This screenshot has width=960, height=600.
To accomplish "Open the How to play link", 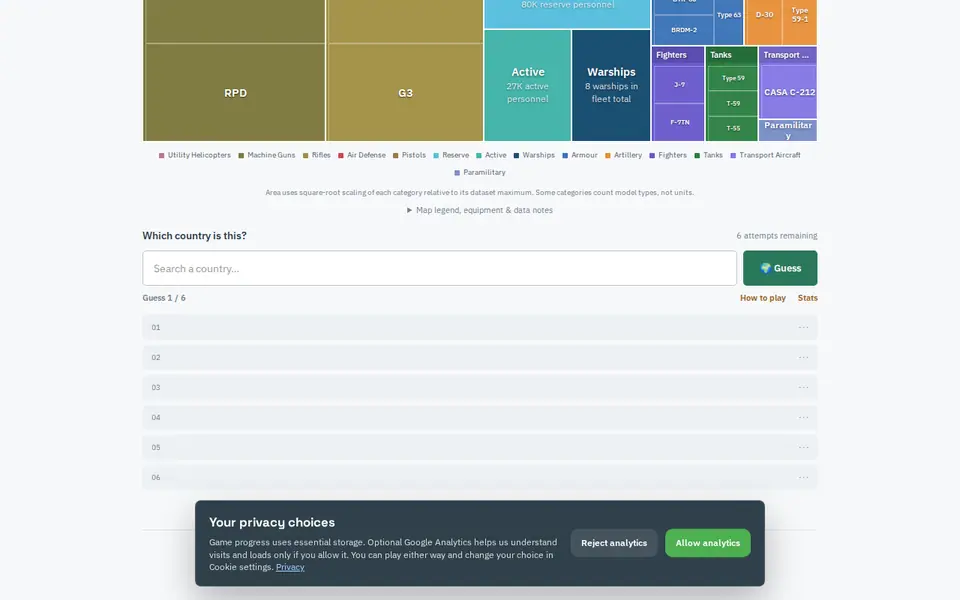I will (x=763, y=298).
